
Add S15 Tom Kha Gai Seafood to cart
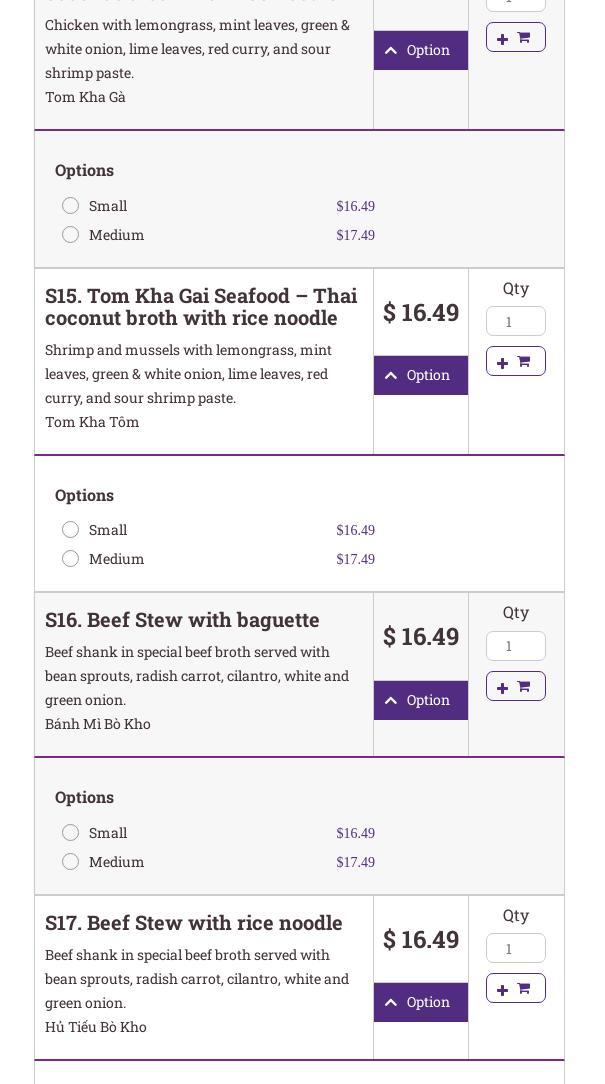click(x=515, y=361)
